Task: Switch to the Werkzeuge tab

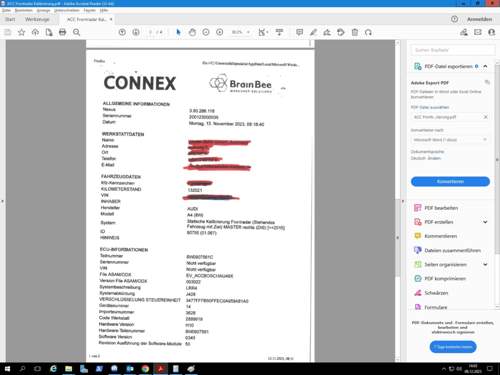Action: (x=37, y=19)
